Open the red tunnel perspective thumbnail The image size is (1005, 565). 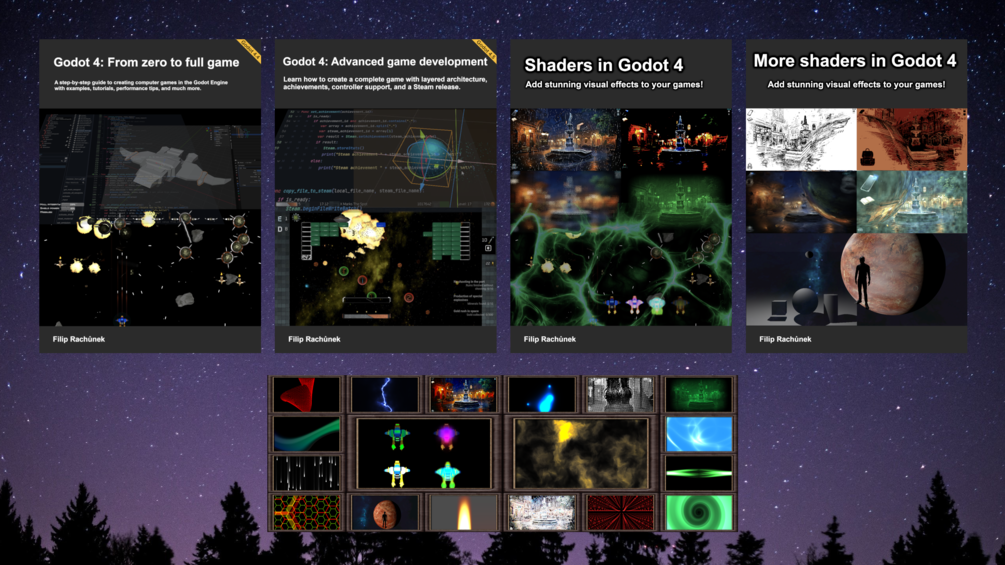(620, 512)
